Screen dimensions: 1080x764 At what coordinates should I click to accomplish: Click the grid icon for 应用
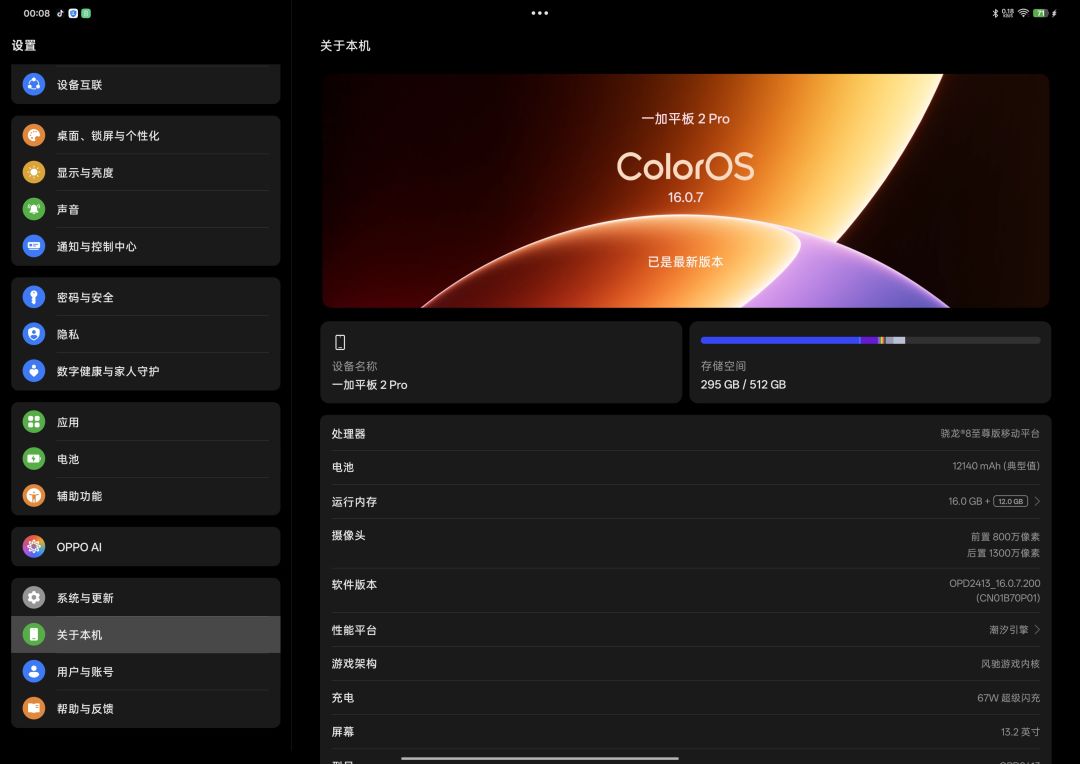pyautogui.click(x=34, y=422)
